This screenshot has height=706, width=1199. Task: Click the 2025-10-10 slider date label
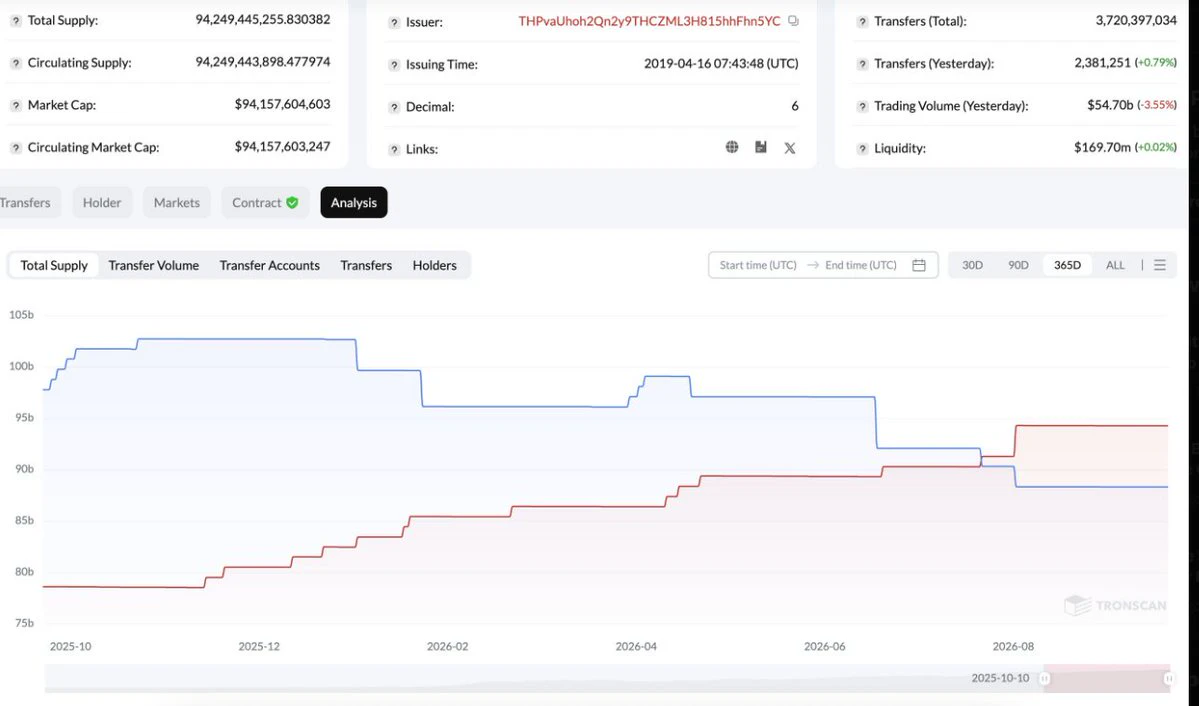1000,678
